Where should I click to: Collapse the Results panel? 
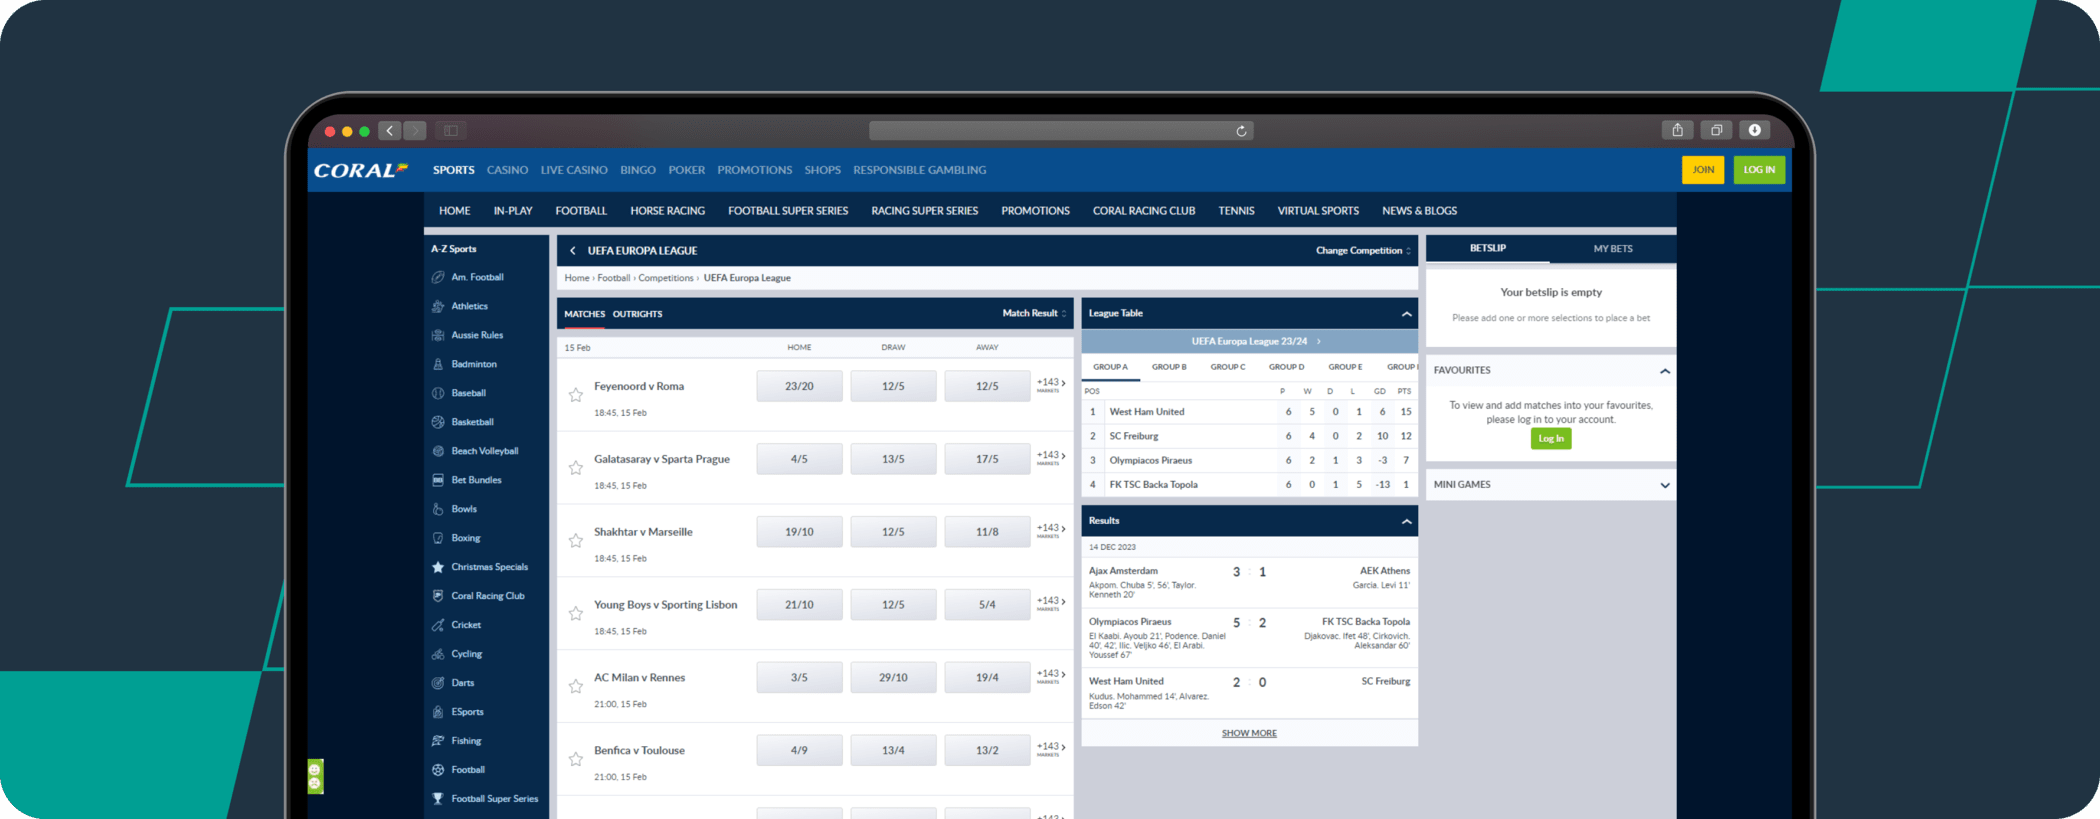(1406, 521)
